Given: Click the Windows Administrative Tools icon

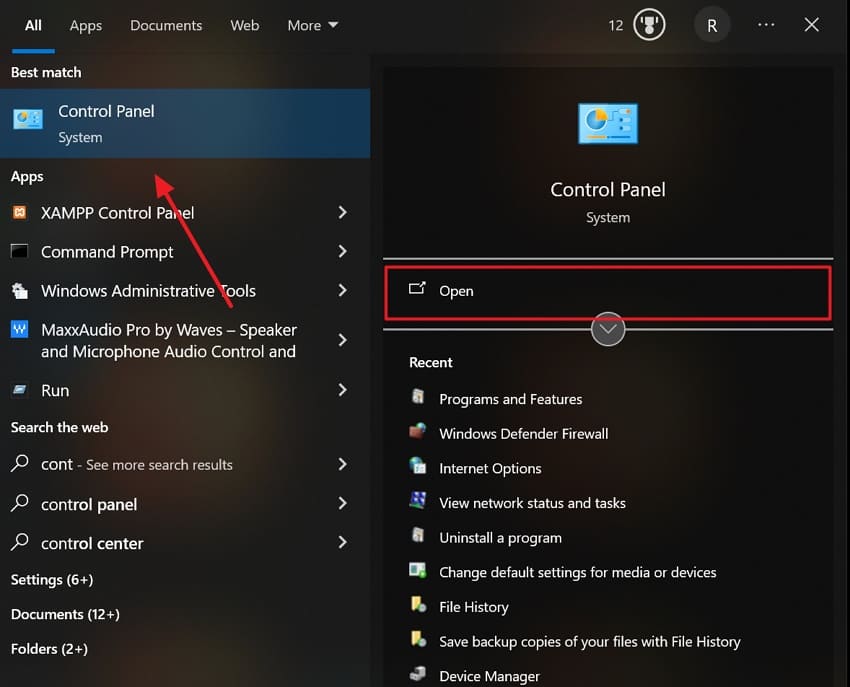Looking at the screenshot, I should (x=20, y=291).
